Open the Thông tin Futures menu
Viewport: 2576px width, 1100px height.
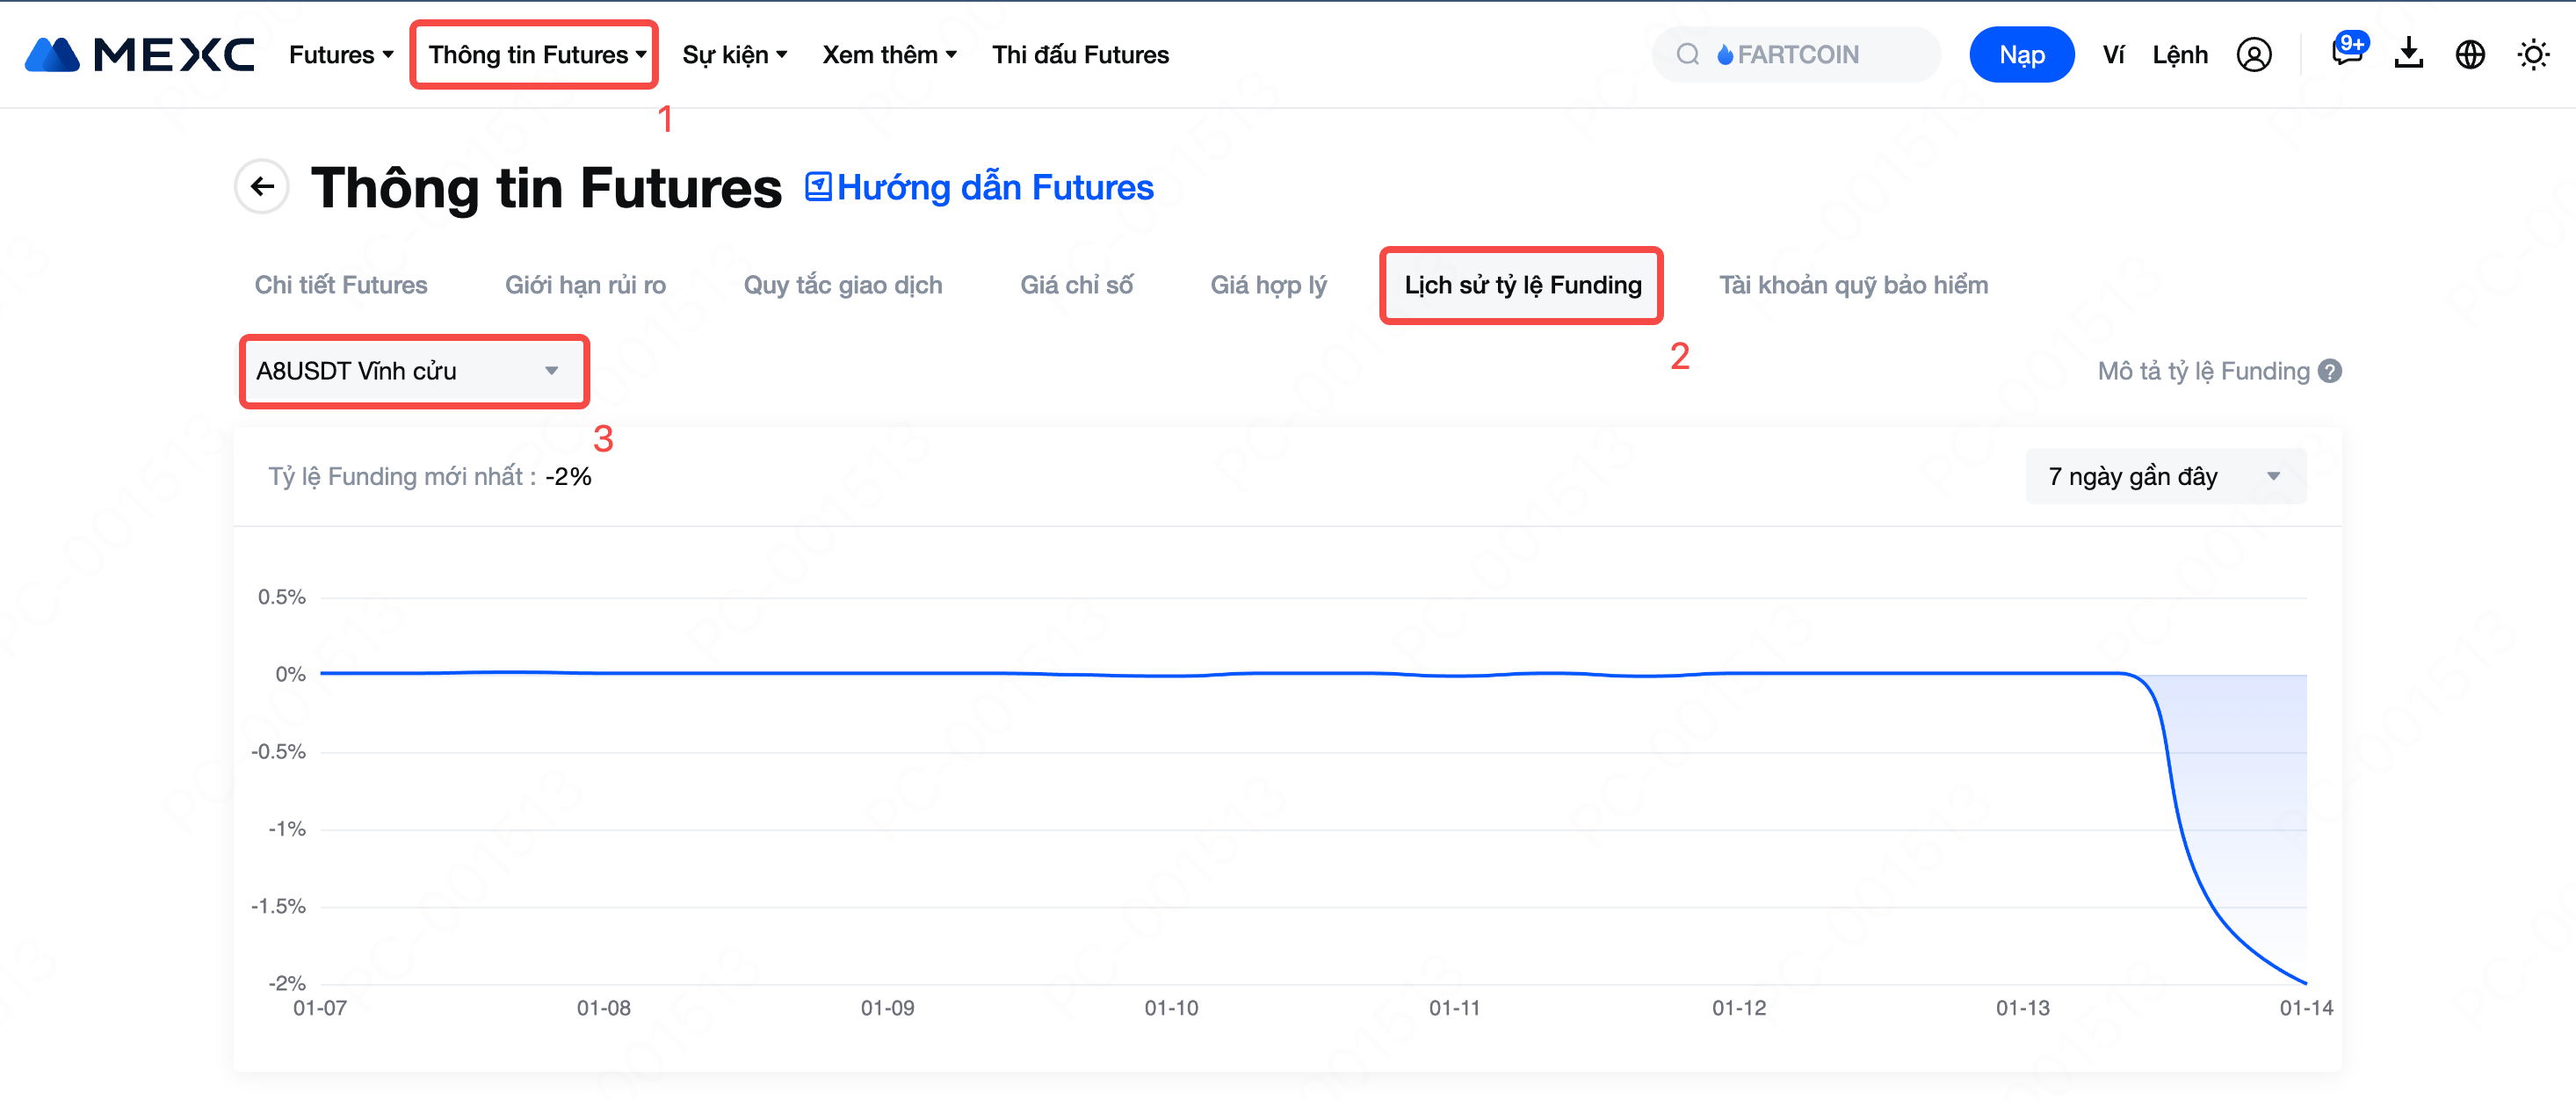pyautogui.click(x=536, y=55)
